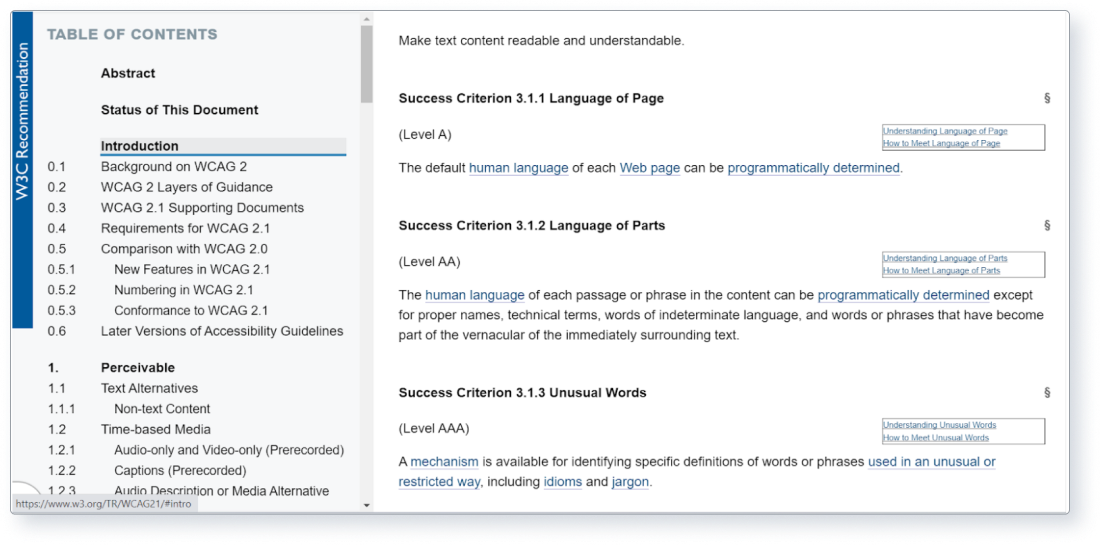
Task: Open section link icon for 3.1.1 Language of Page
Action: point(1047,98)
